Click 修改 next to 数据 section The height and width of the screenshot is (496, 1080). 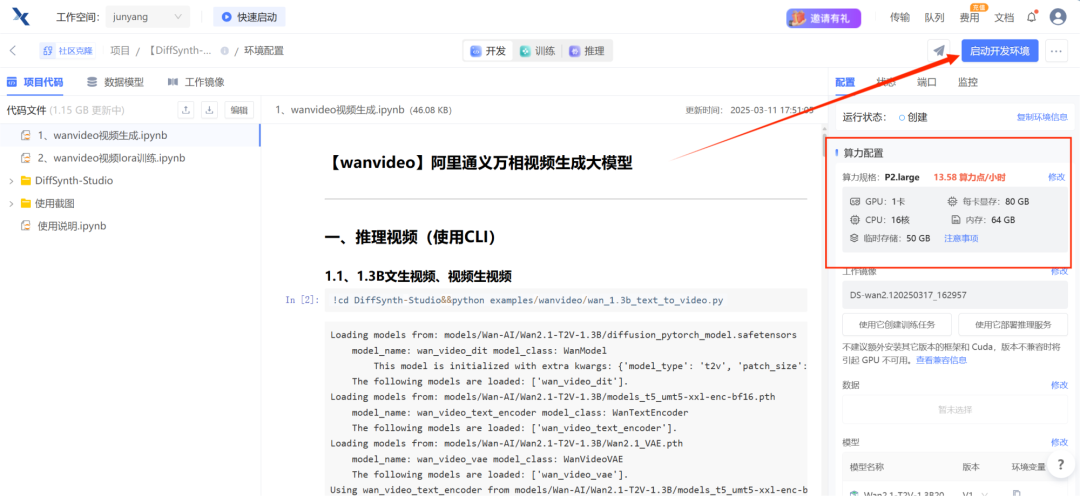[x=1059, y=385]
